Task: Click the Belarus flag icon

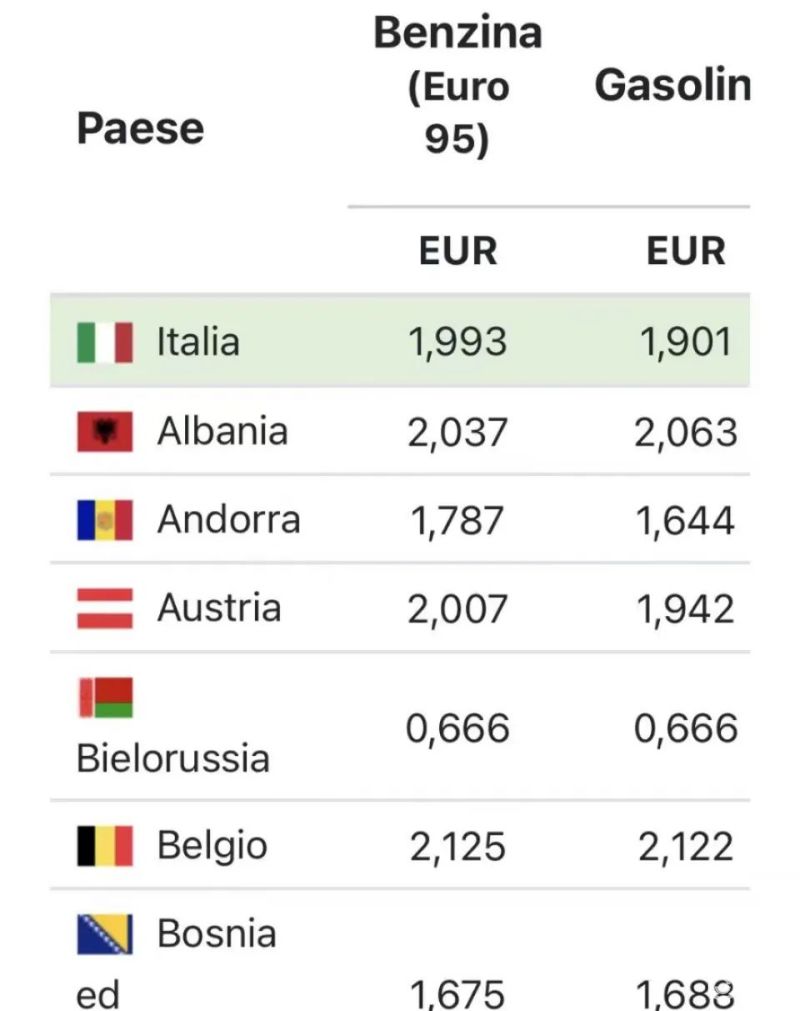Action: [105, 698]
